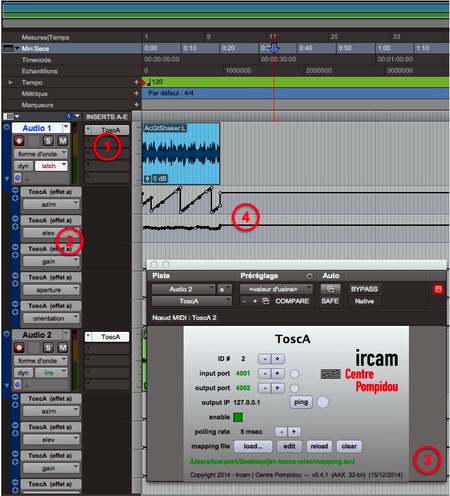
Task: Click the reload mapping file button
Action: click(319, 446)
